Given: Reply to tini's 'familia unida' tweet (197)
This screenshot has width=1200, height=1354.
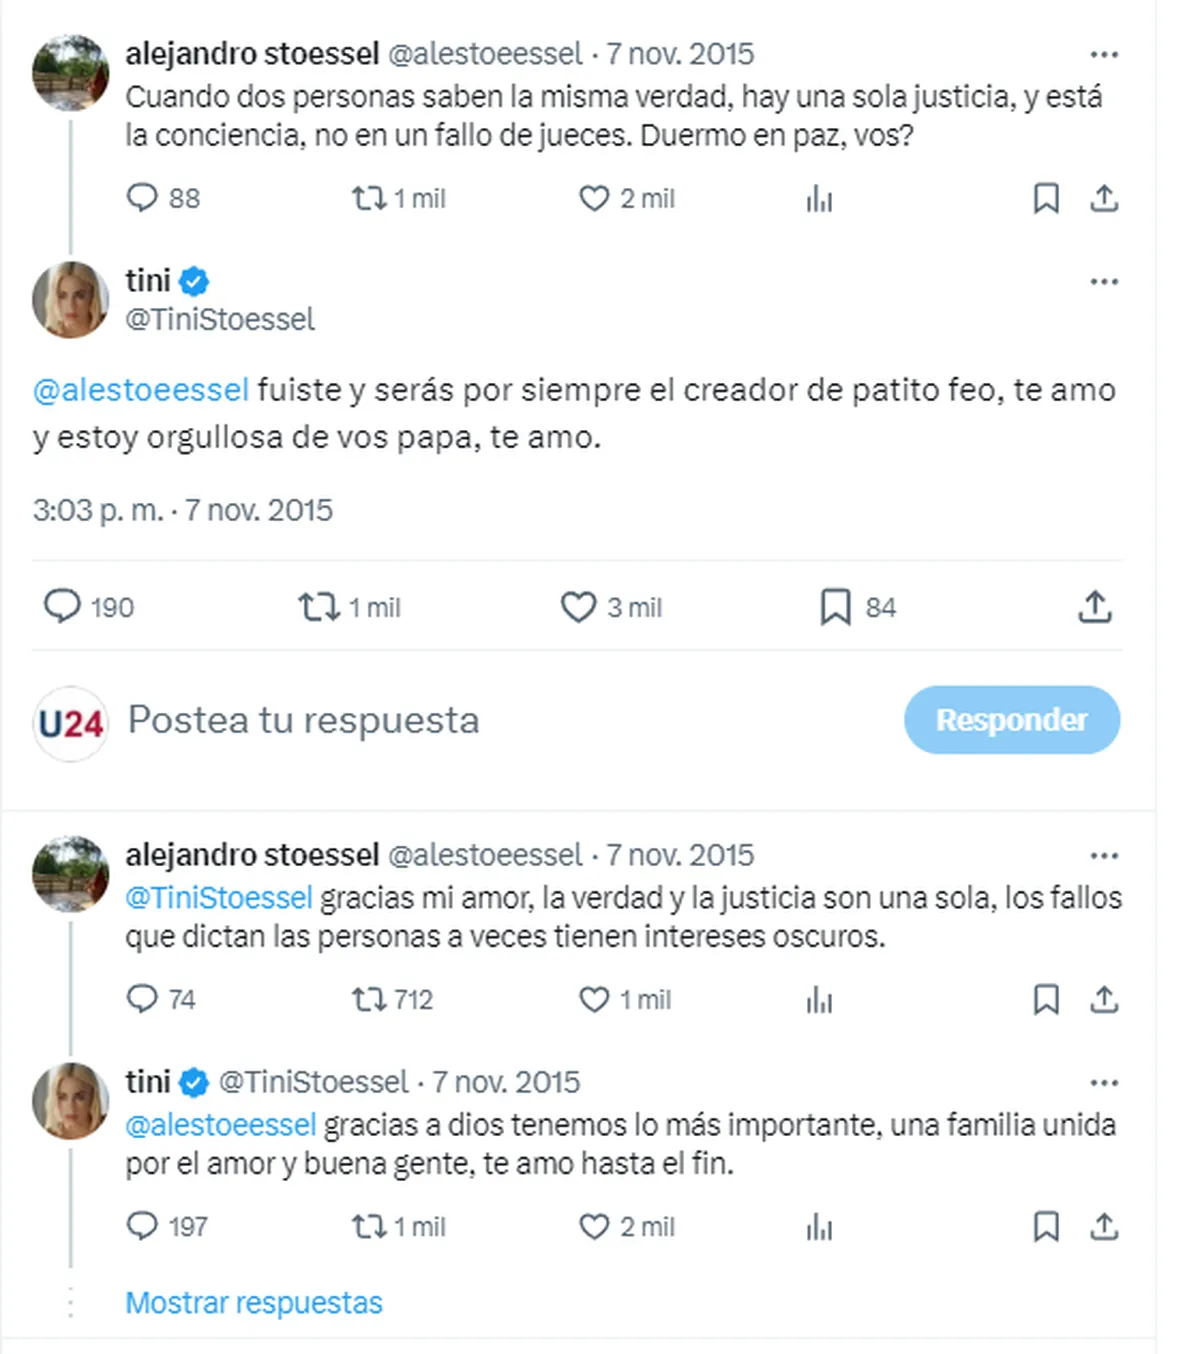Looking at the screenshot, I should [x=142, y=1226].
